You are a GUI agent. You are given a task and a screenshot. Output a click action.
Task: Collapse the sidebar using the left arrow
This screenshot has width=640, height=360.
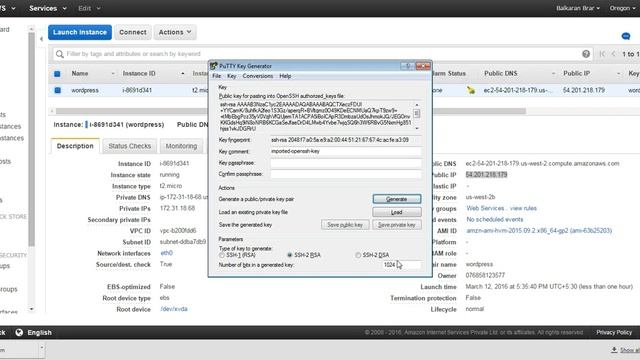tap(41, 39)
